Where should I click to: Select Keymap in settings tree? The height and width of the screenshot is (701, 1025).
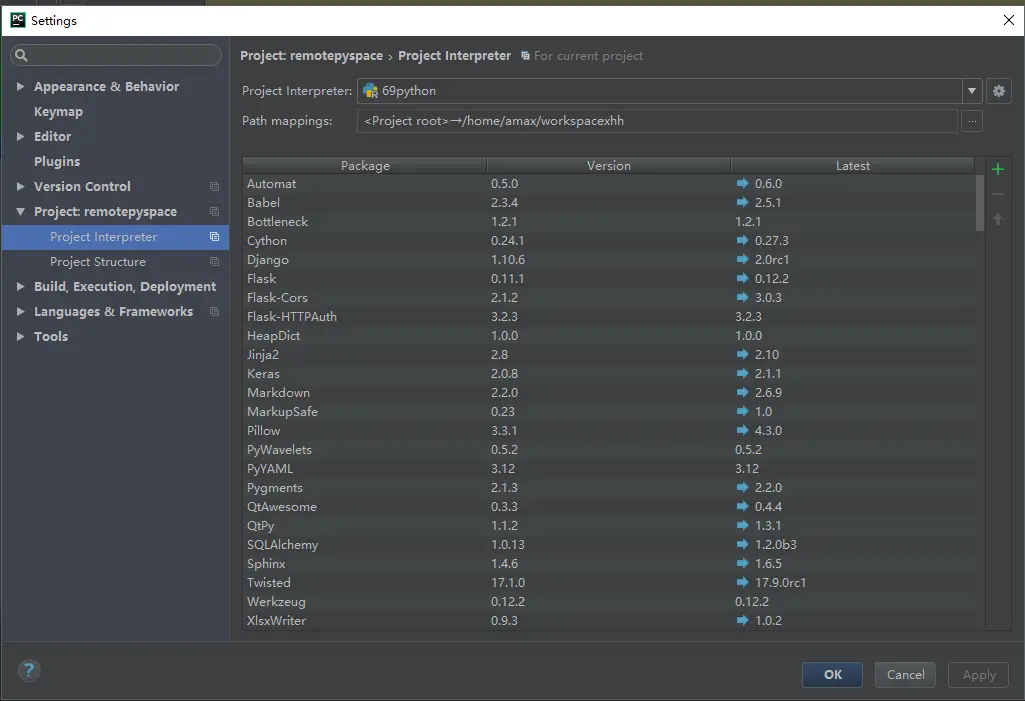tap(58, 112)
